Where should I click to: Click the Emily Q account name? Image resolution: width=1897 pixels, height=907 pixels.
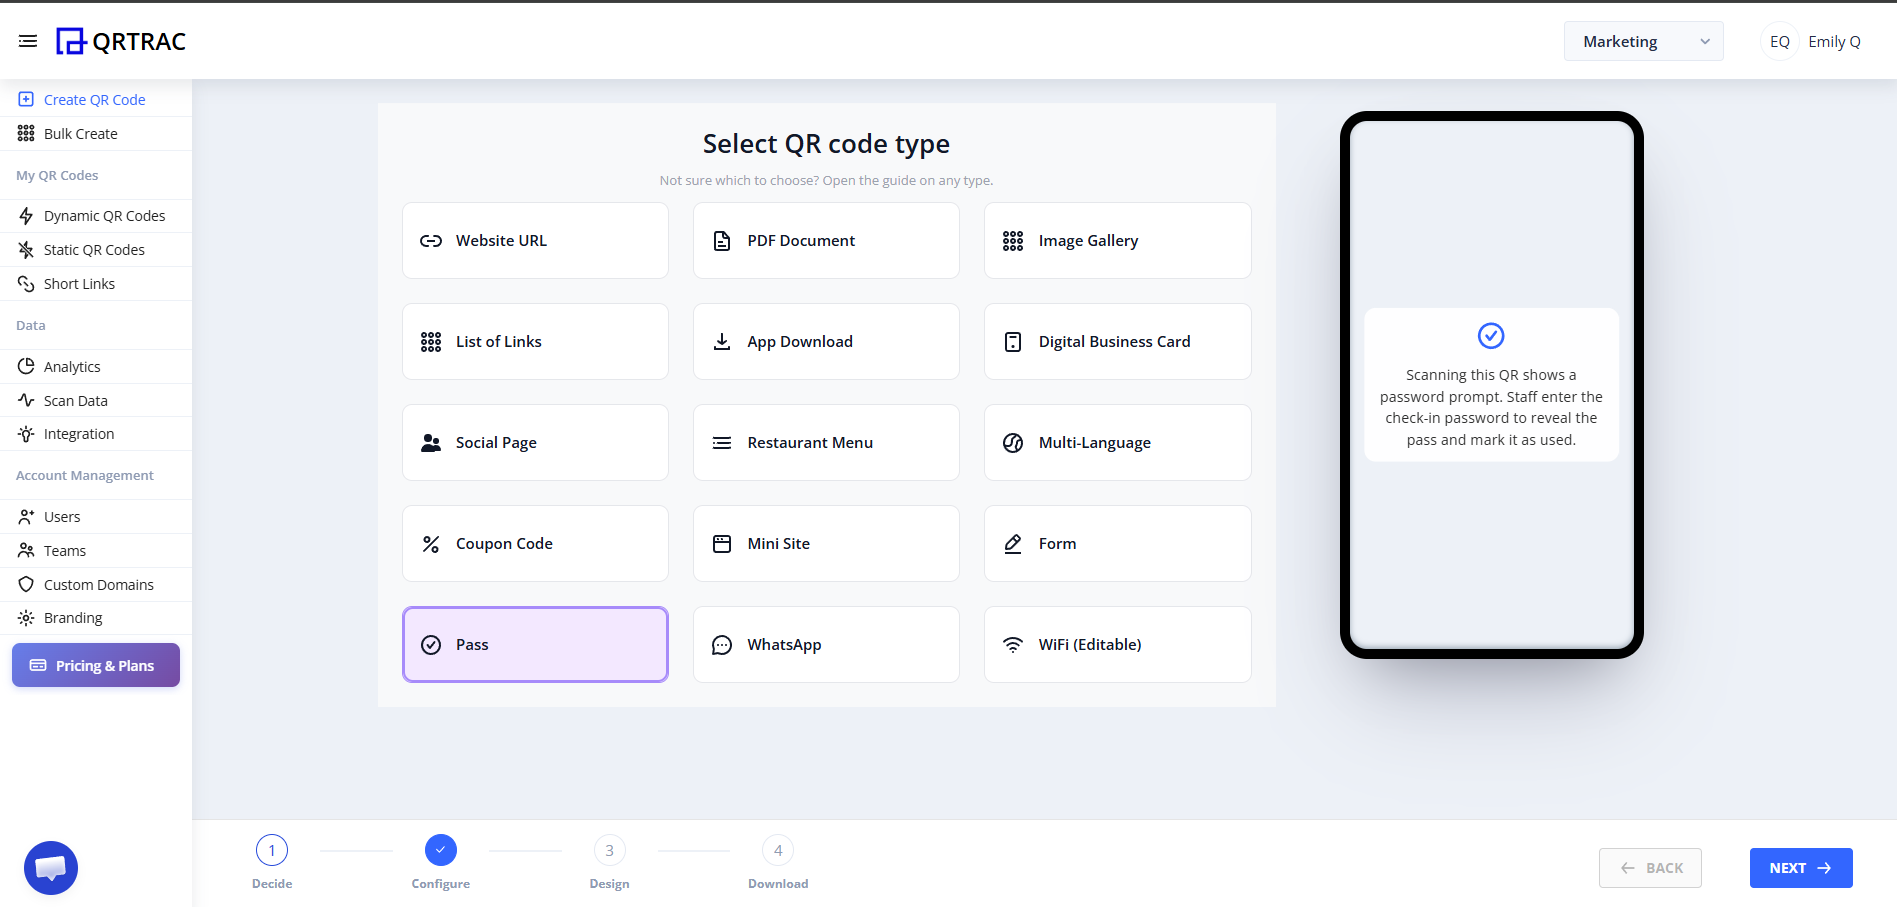1834,41
